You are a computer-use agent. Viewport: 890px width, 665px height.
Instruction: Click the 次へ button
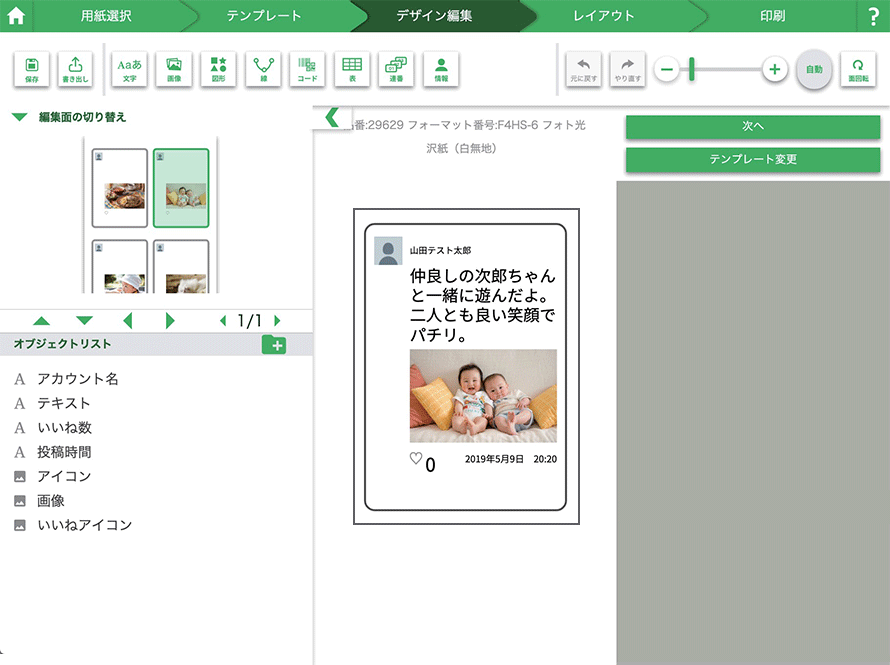click(752, 127)
